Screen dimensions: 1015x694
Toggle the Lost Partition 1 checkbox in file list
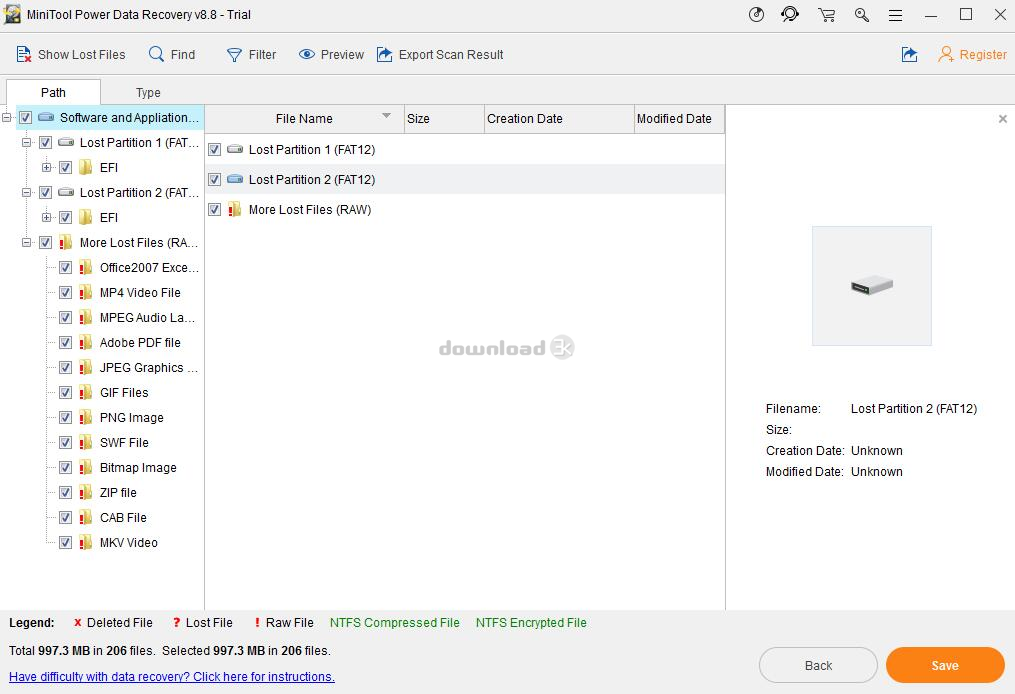click(214, 150)
